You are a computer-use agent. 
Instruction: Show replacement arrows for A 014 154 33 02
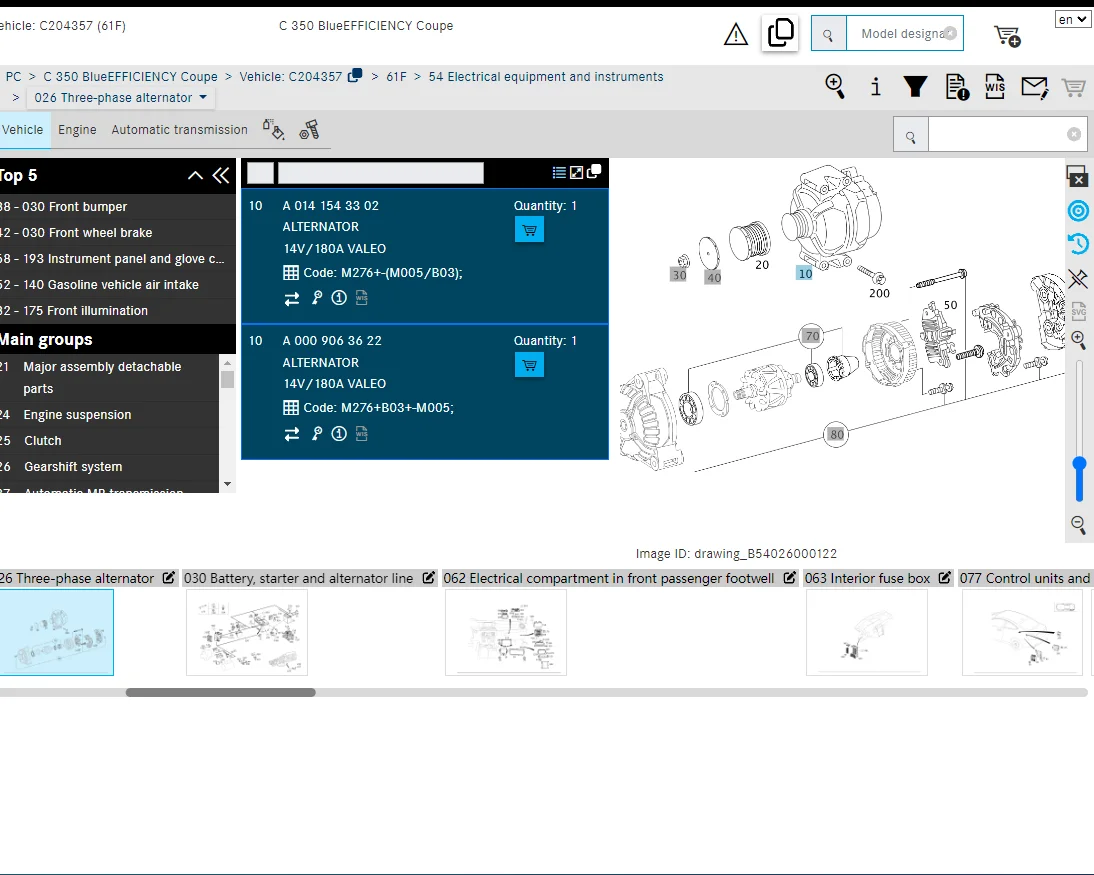pyautogui.click(x=292, y=299)
